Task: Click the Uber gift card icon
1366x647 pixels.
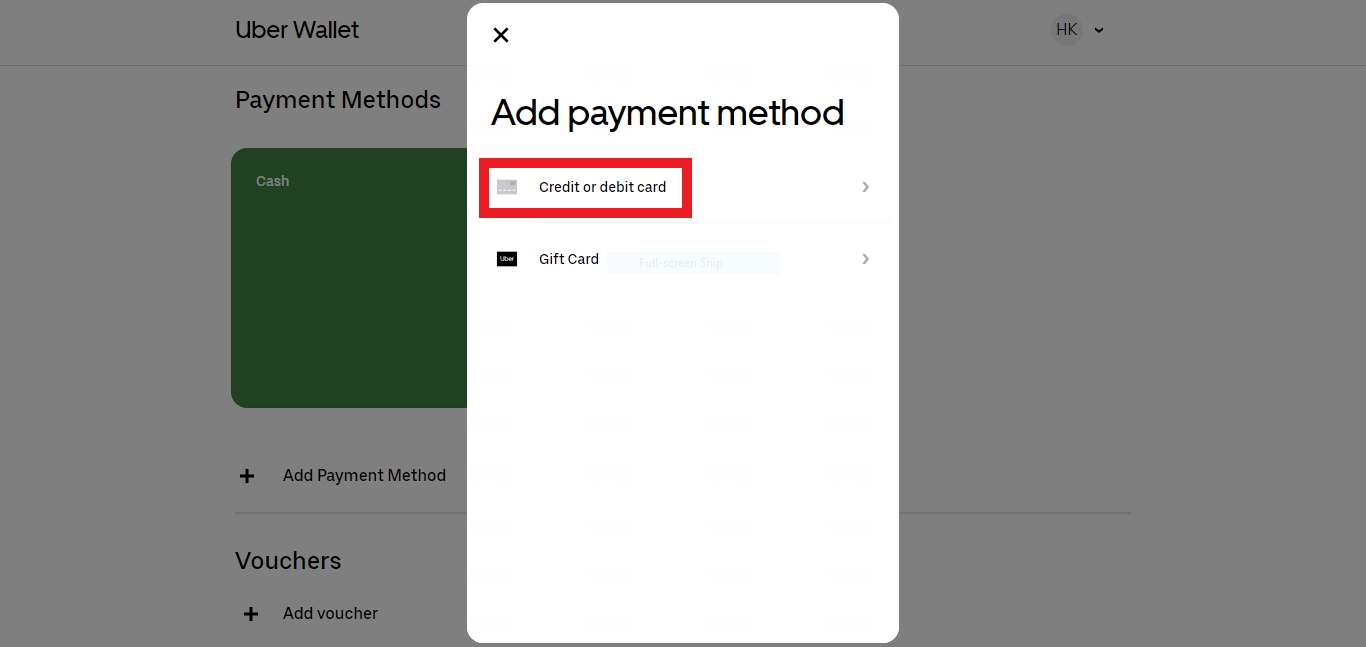Action: [x=507, y=259]
